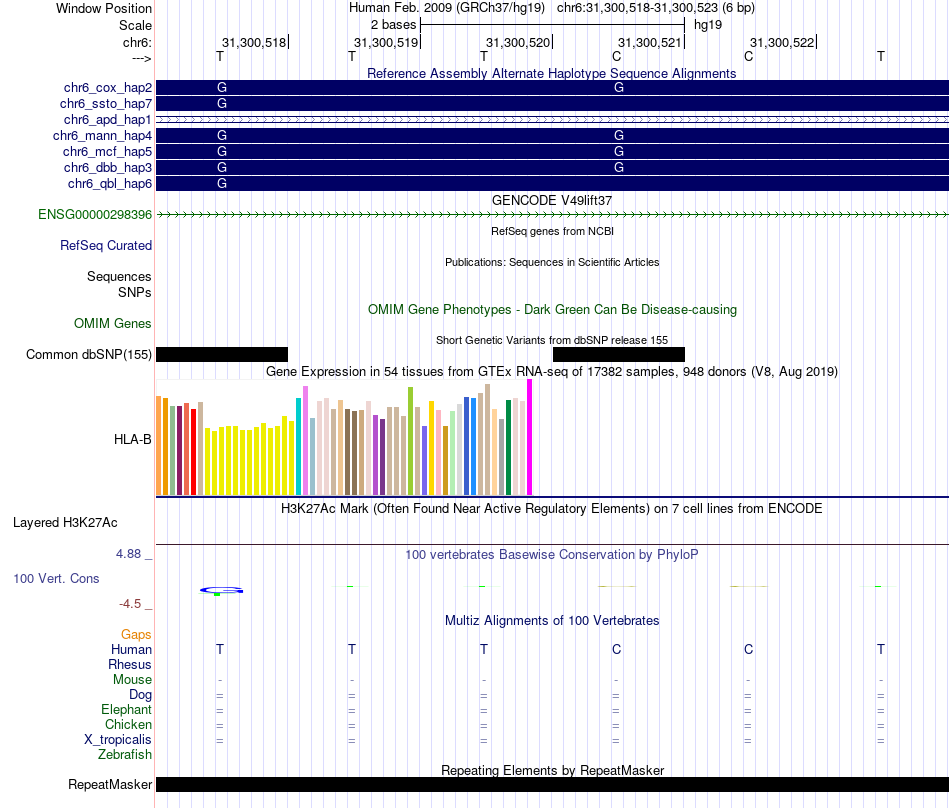The width and height of the screenshot is (950, 808).
Task: Click the SNPs track label
Action: pos(135,292)
